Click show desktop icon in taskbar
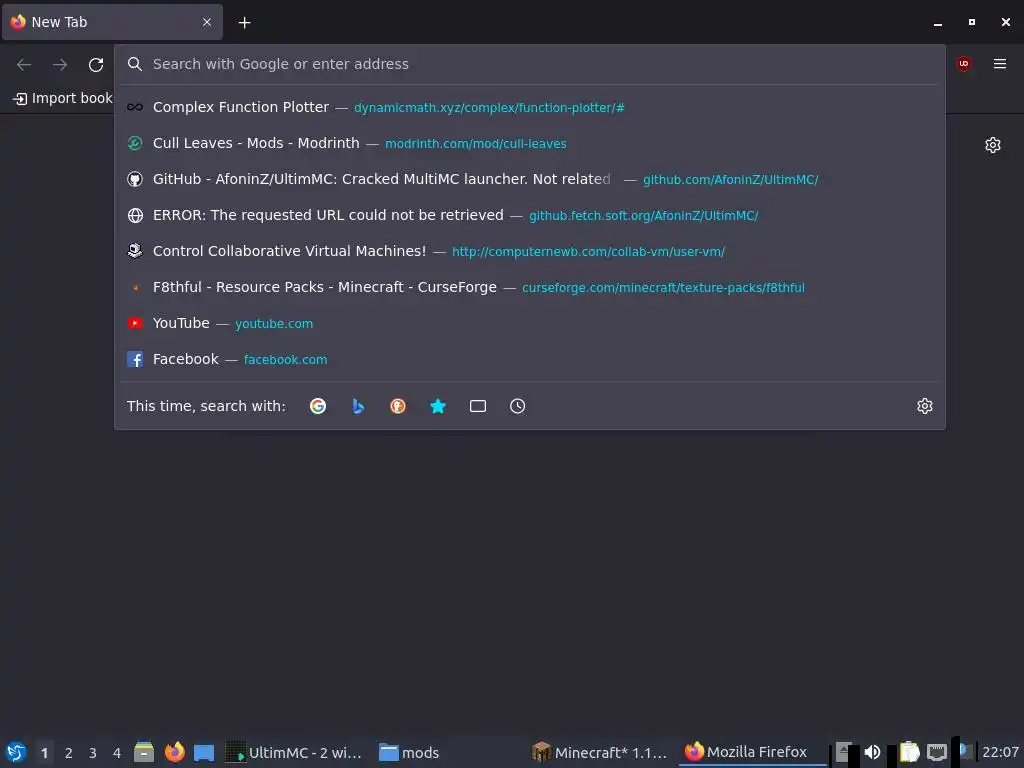This screenshot has width=1024, height=768. point(204,752)
